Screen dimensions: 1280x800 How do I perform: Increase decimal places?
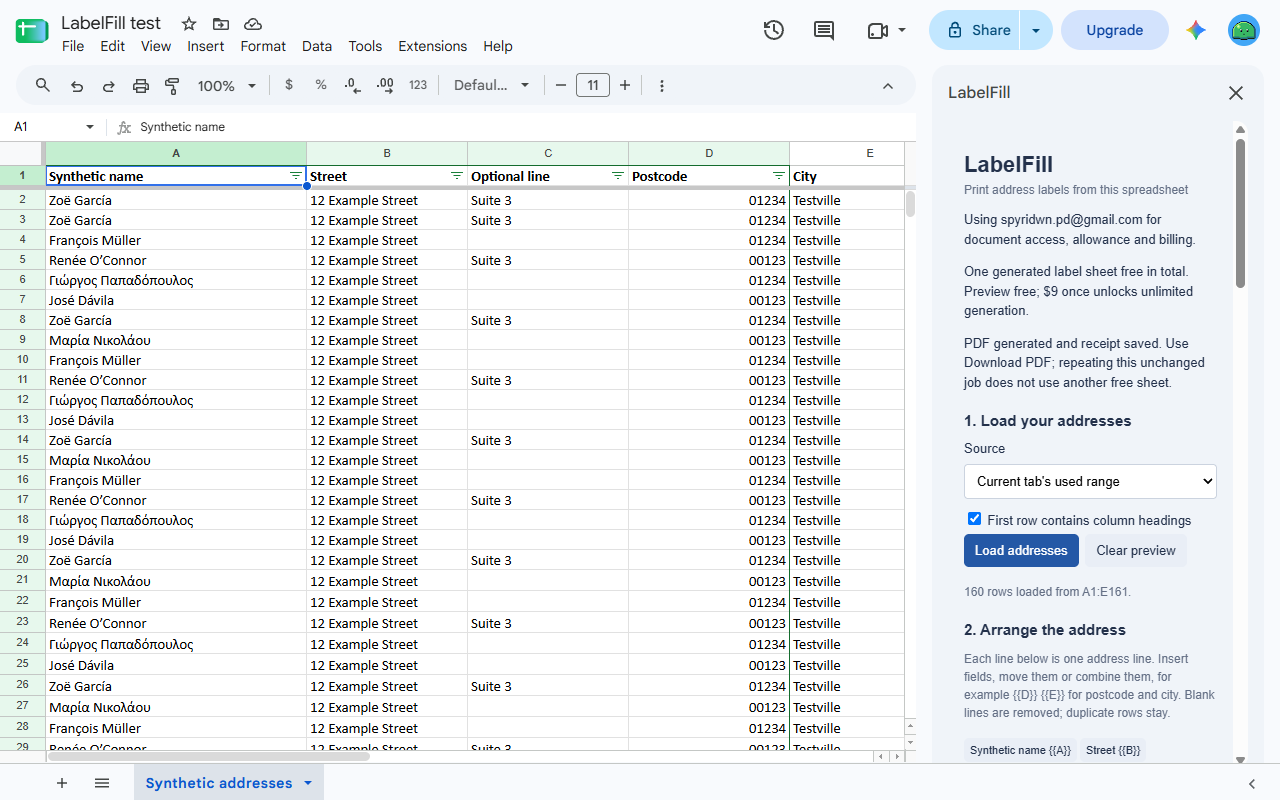[385, 86]
